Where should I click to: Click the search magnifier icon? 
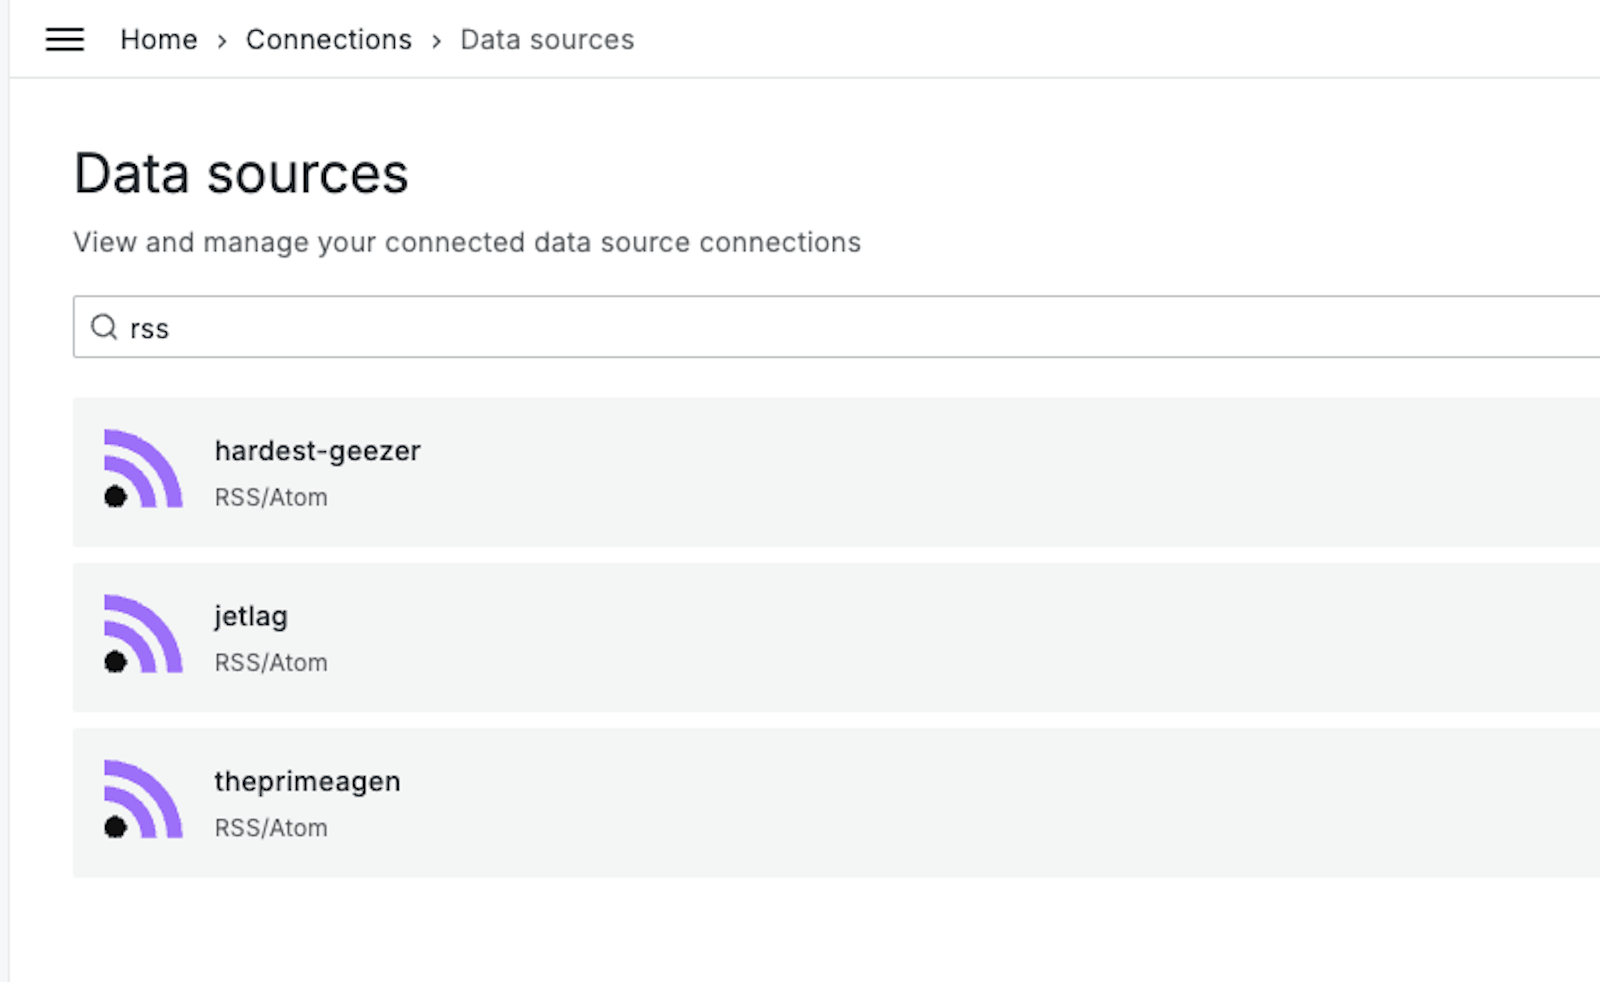coord(104,327)
